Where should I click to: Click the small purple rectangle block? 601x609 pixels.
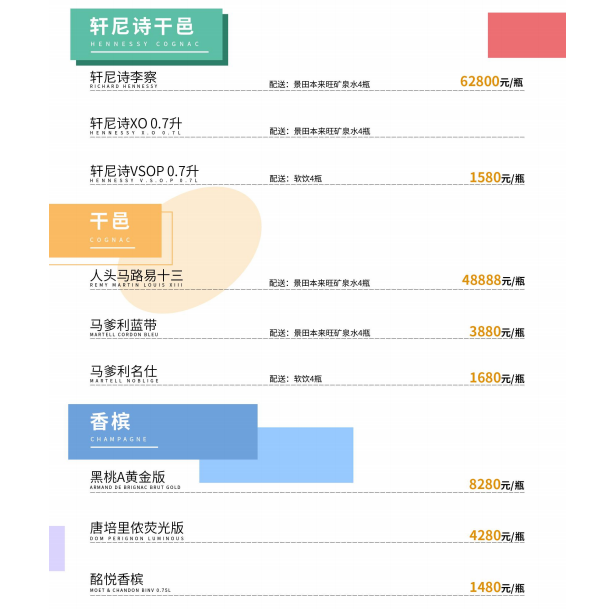(57, 548)
